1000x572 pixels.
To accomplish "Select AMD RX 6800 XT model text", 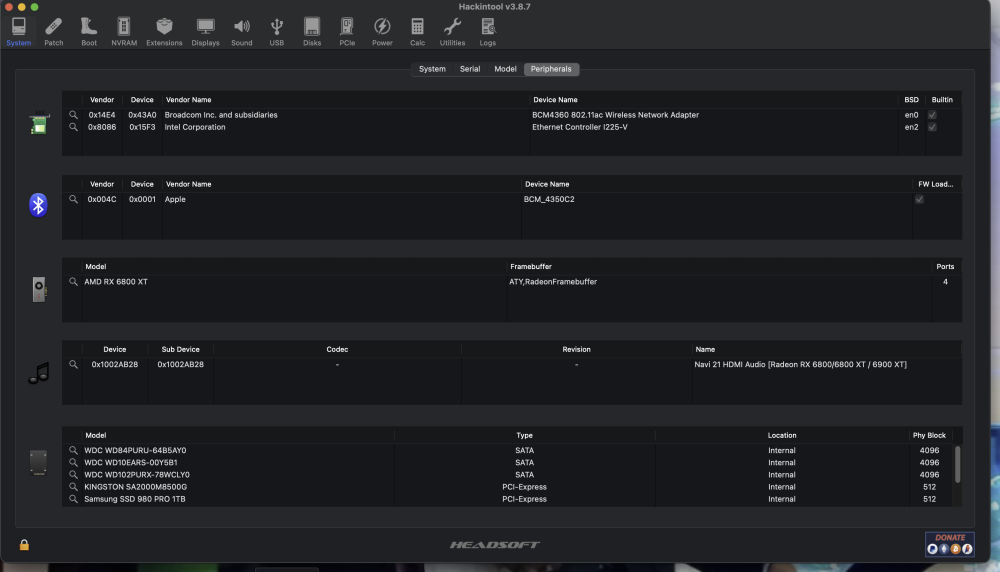I will pyautogui.click(x=116, y=281).
